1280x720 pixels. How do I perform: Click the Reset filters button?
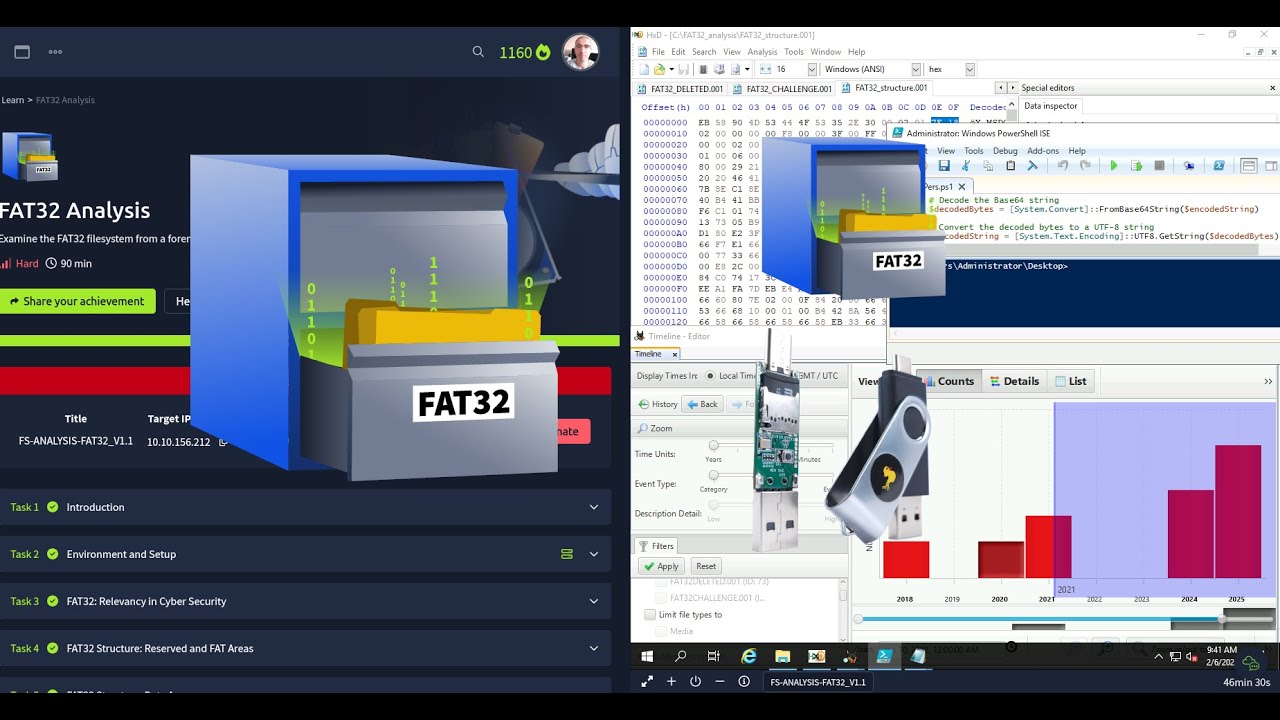706,566
